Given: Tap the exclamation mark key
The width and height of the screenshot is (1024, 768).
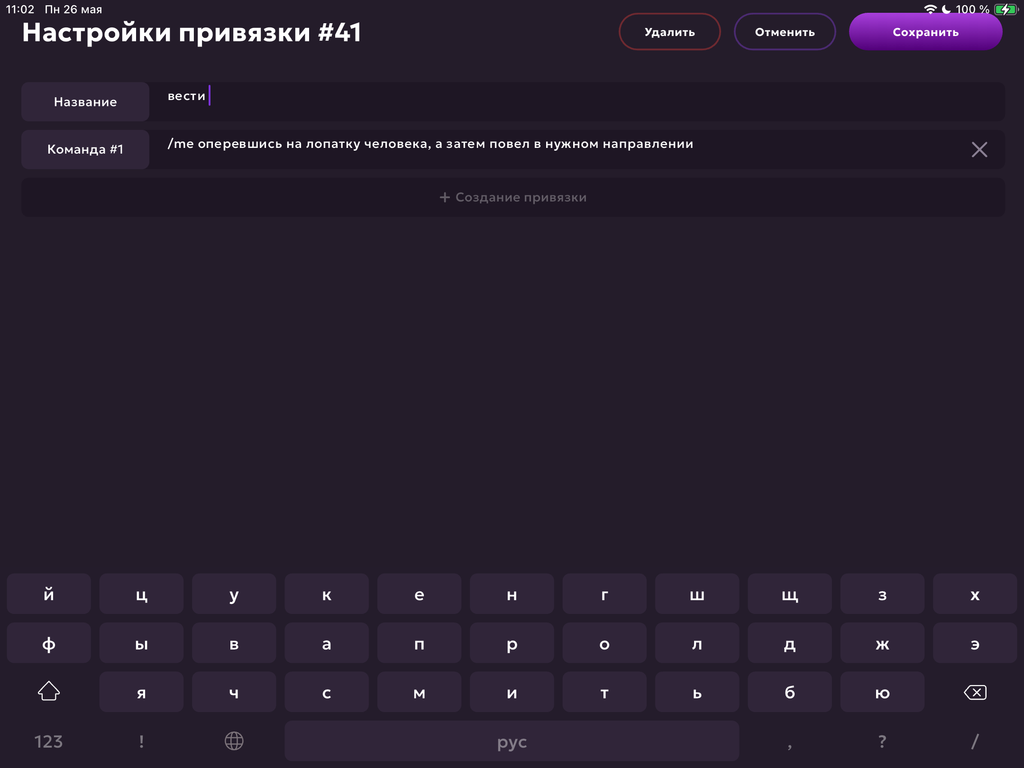Looking at the screenshot, I should [x=141, y=741].
